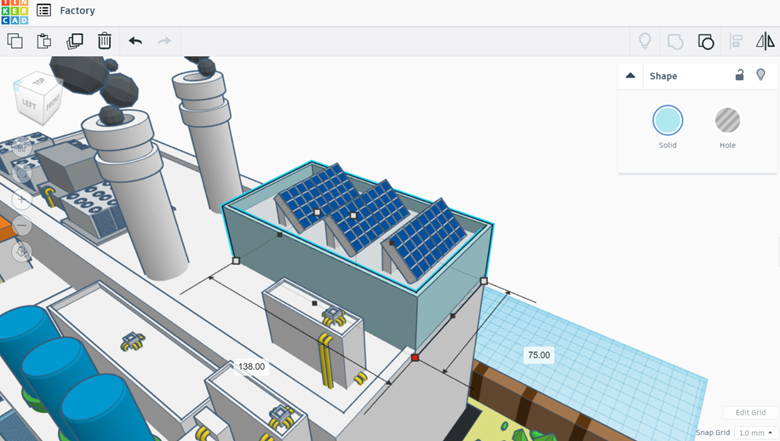
Task: Switch between perspective and orthographic view
Action: (21, 252)
